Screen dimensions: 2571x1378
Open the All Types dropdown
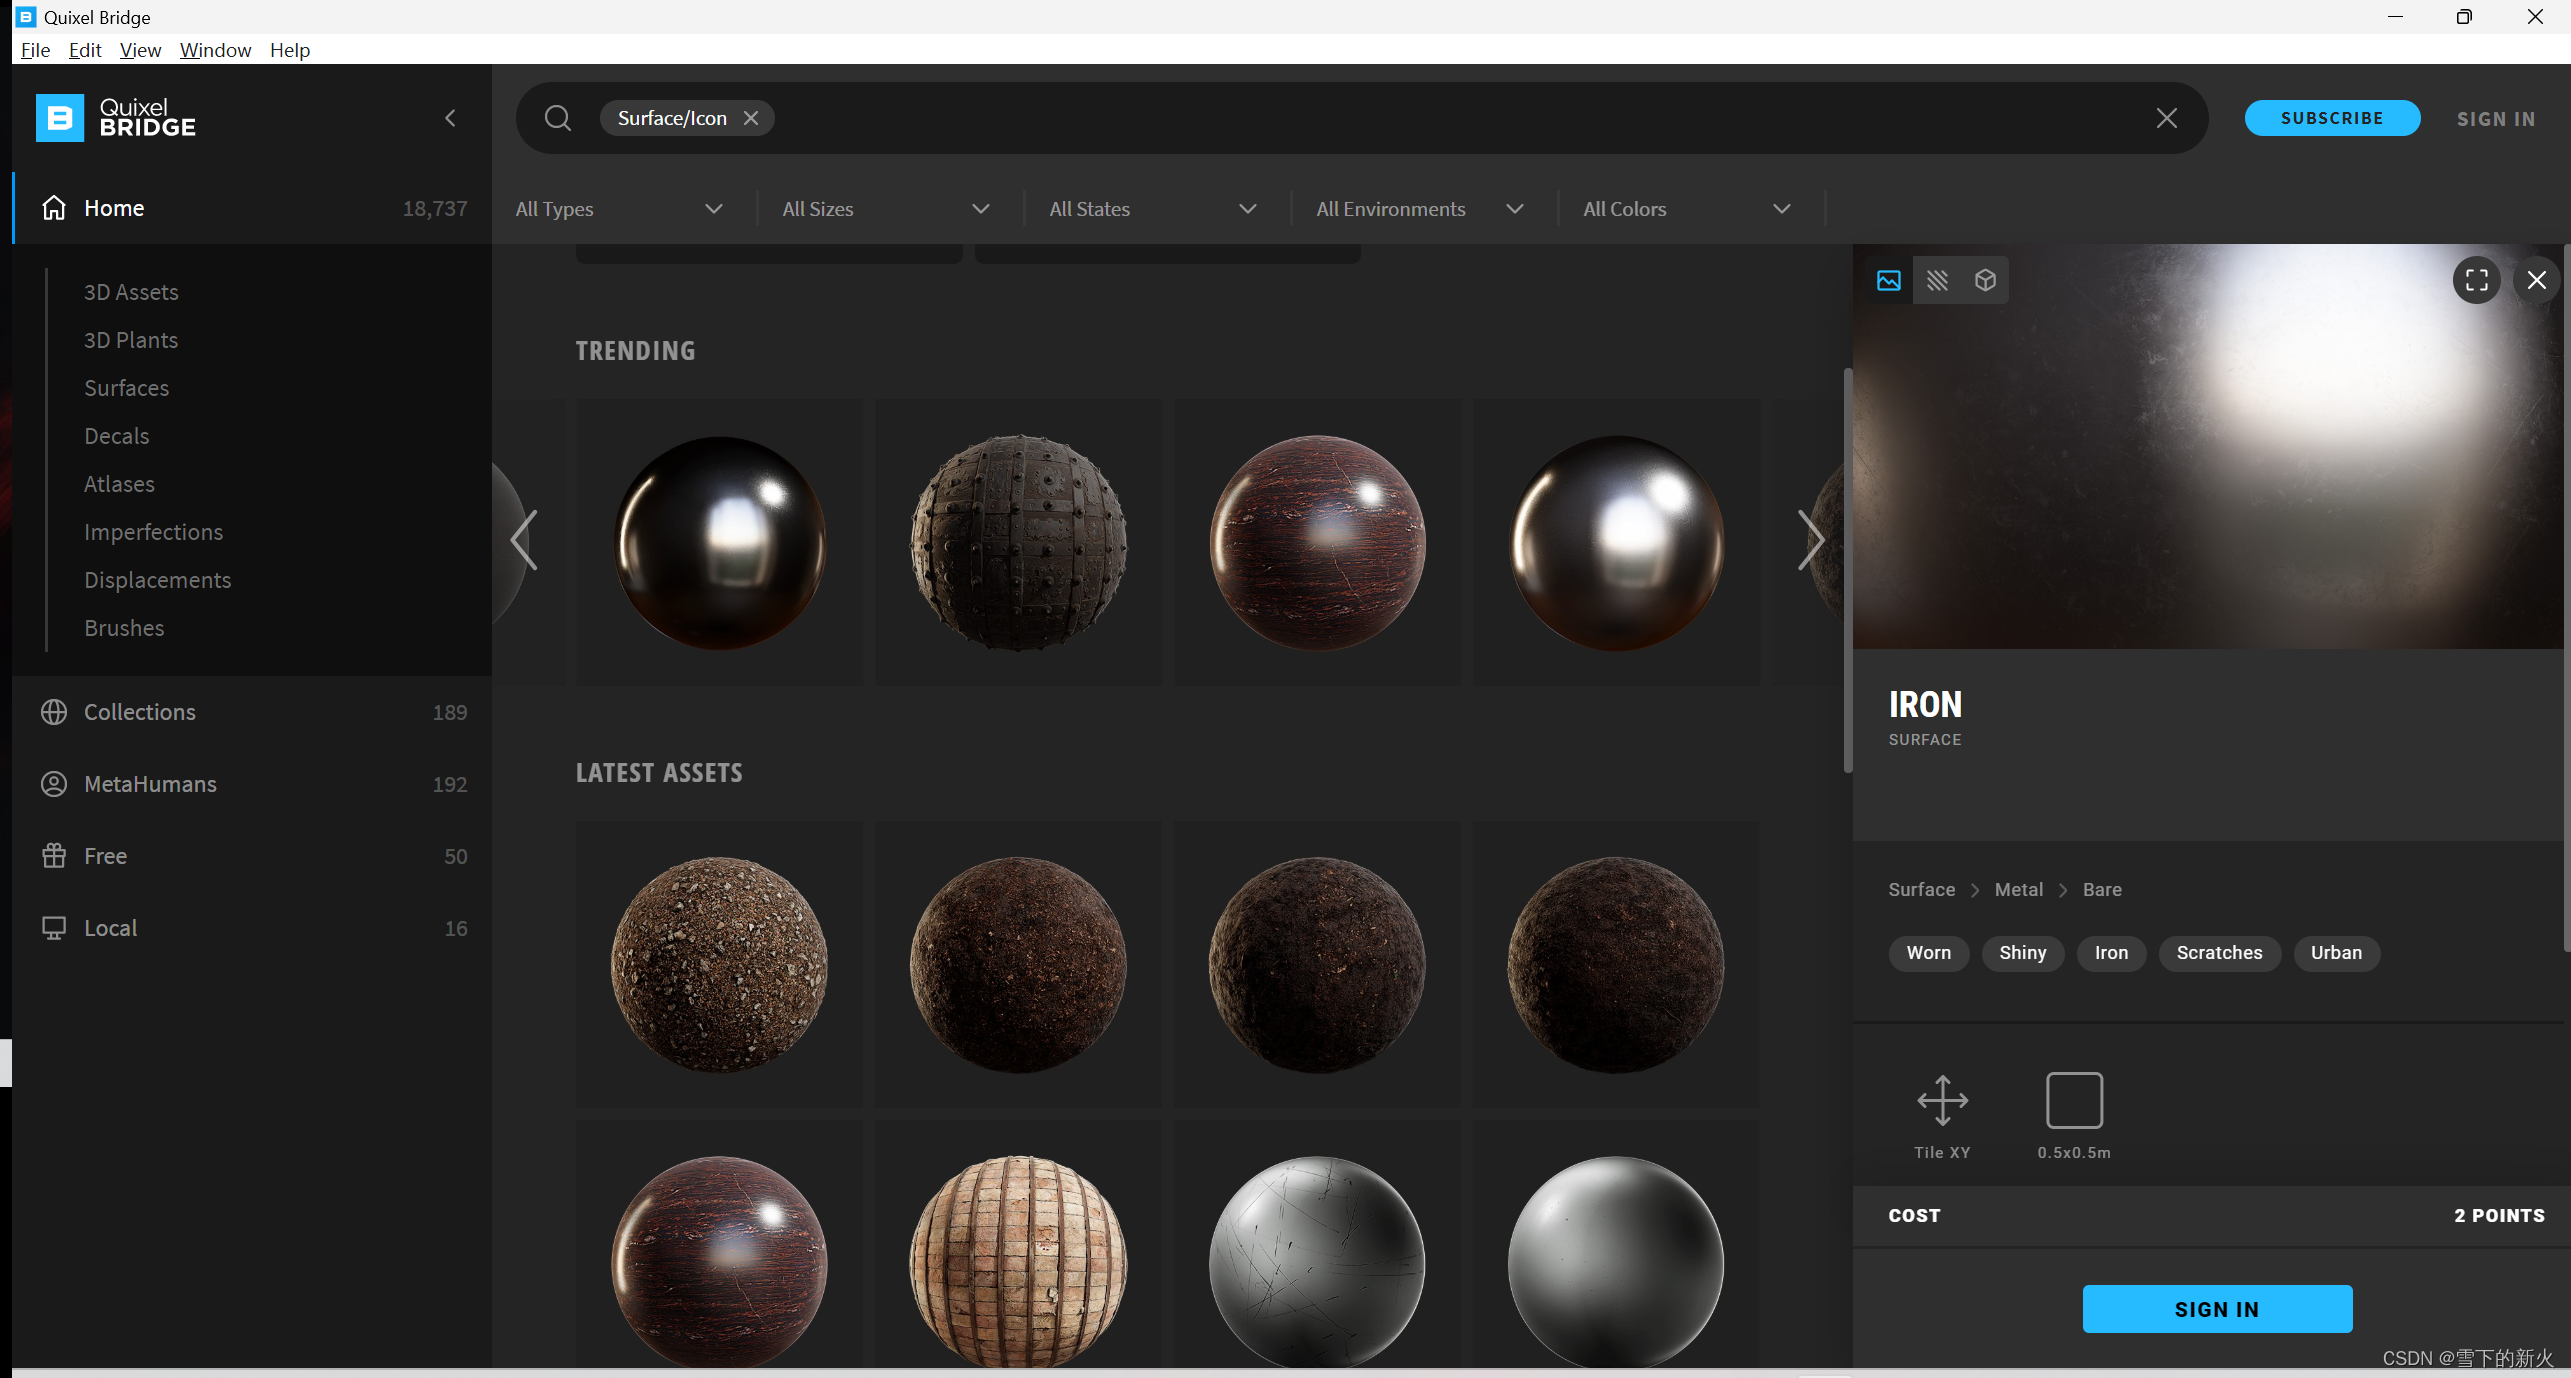click(619, 209)
